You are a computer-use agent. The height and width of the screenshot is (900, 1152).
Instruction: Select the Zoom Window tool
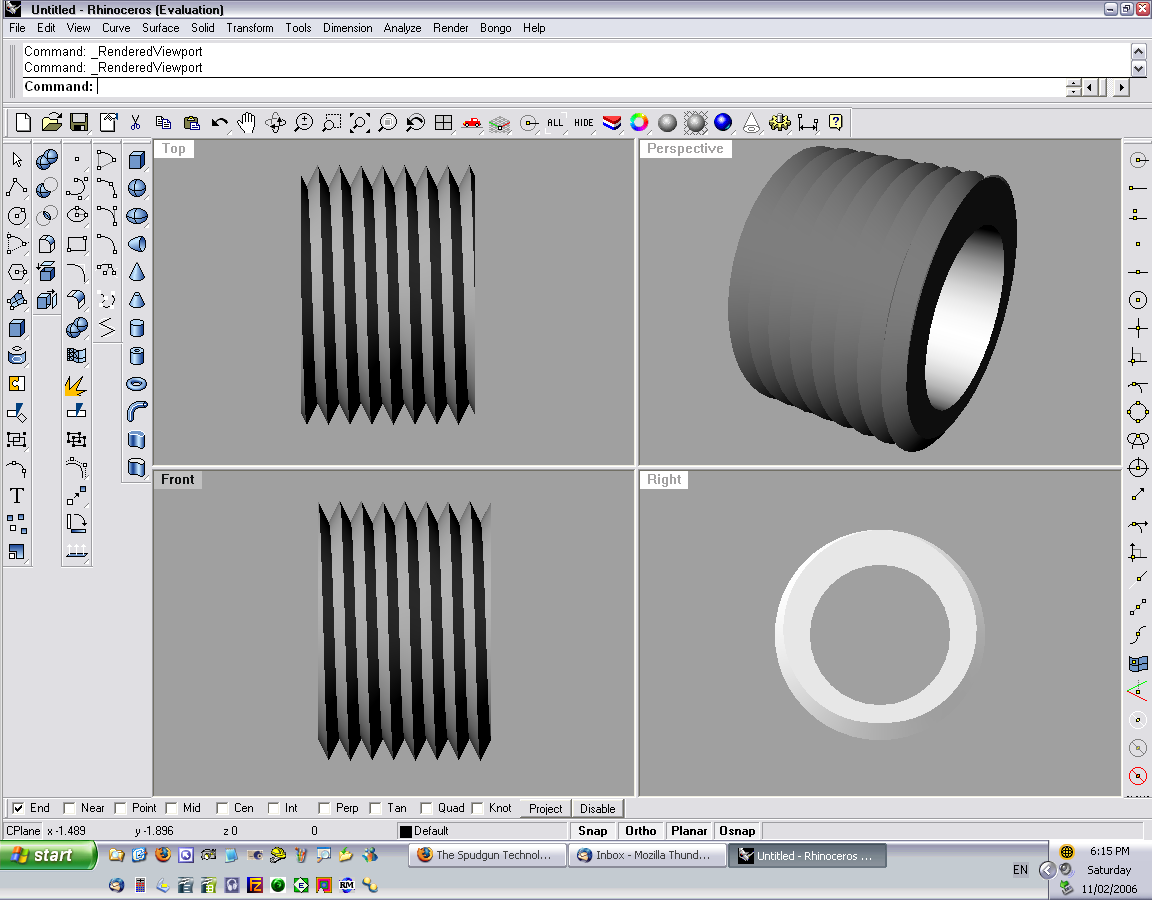pyautogui.click(x=331, y=123)
